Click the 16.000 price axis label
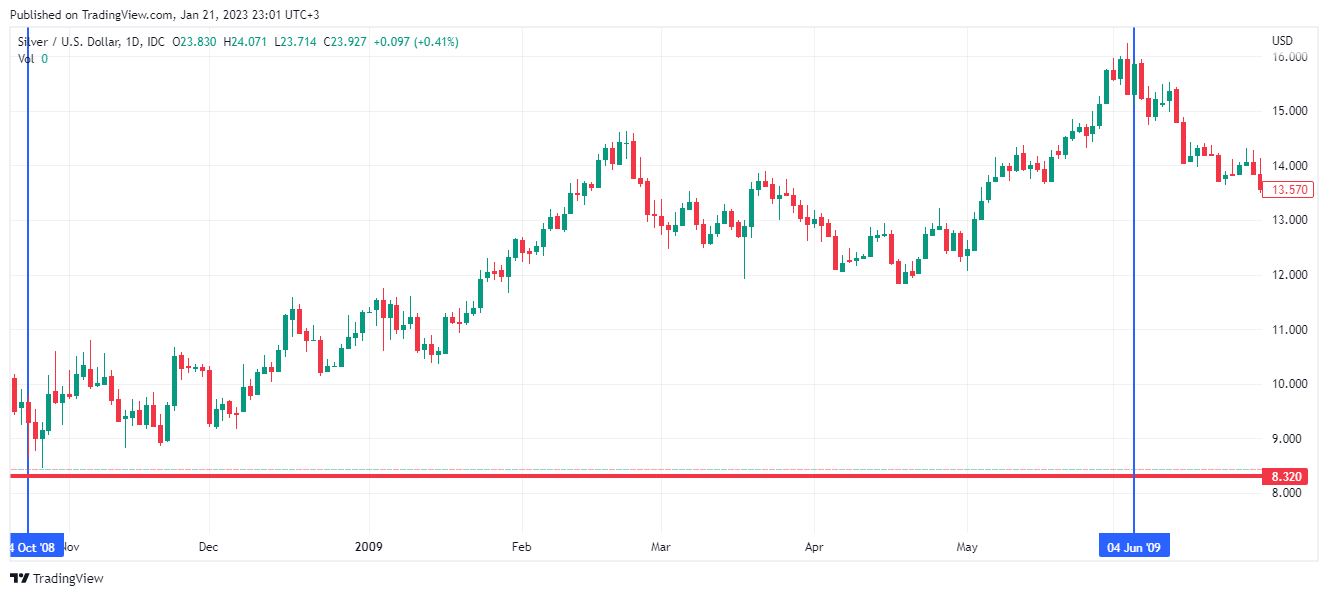 point(1290,57)
